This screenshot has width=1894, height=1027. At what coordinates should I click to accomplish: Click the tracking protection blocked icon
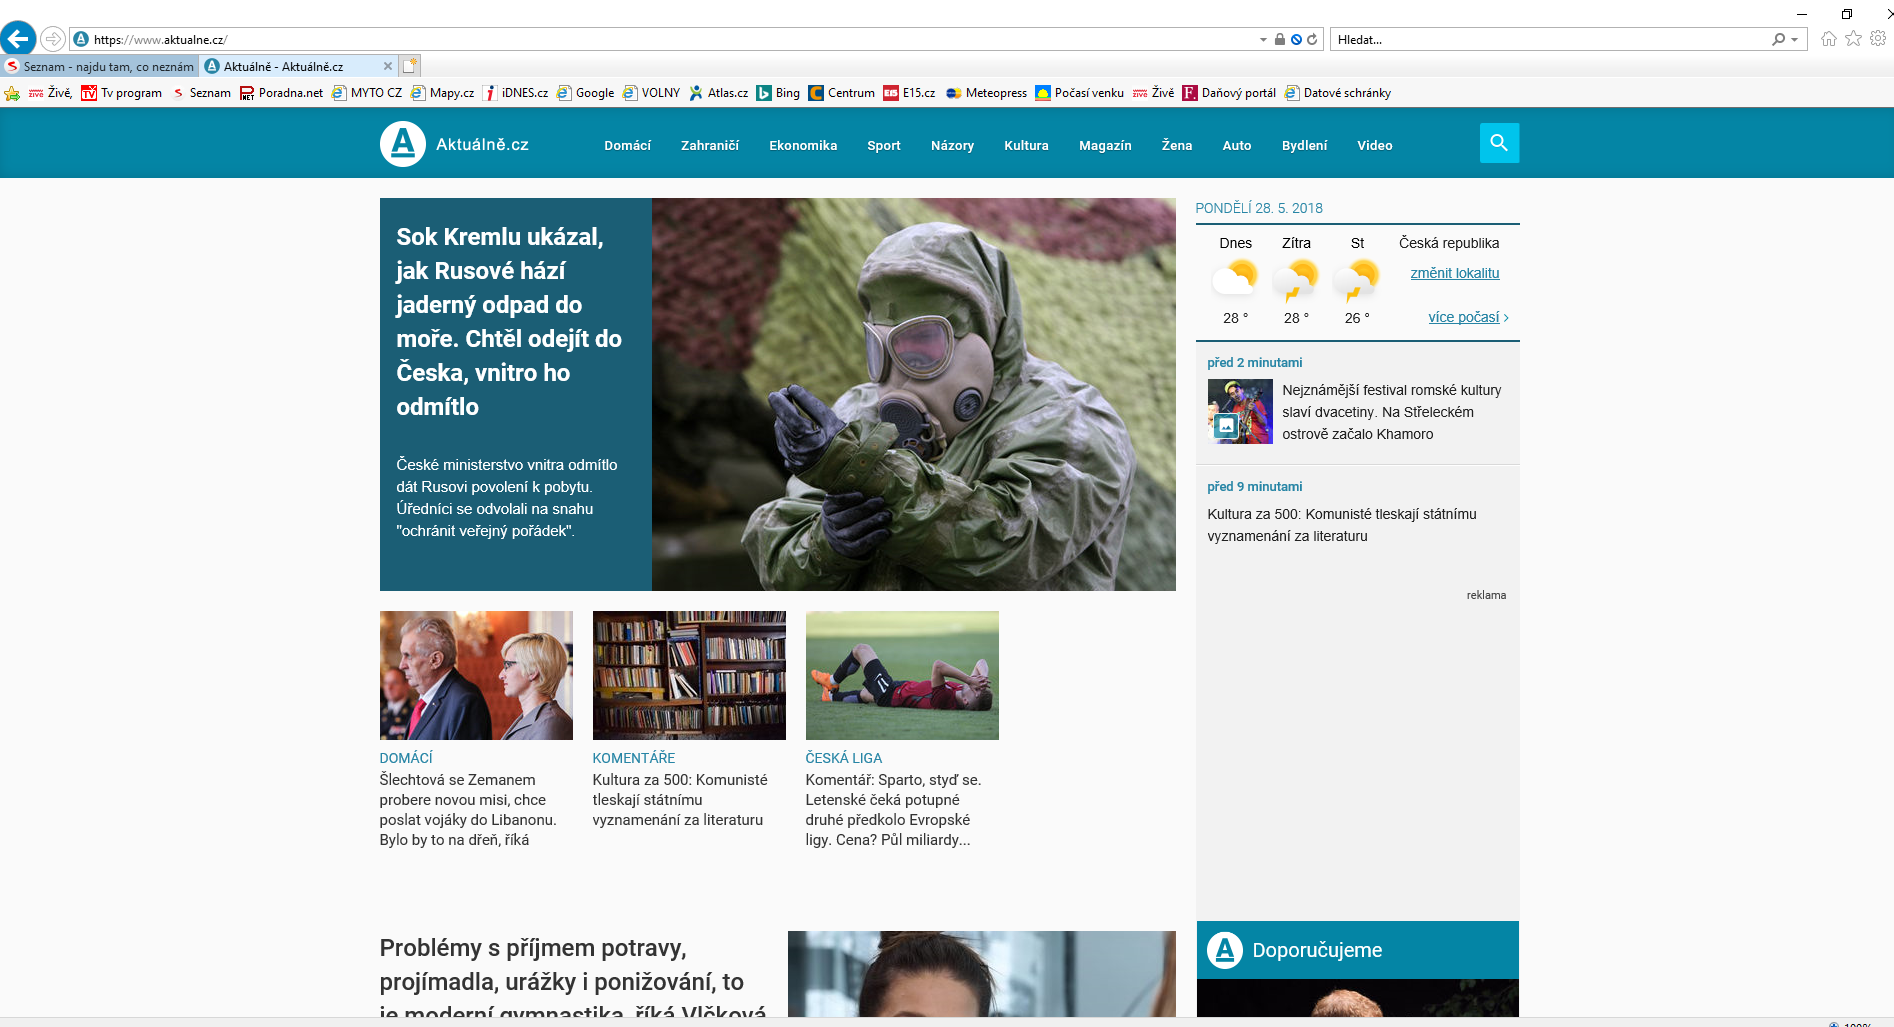[1296, 40]
